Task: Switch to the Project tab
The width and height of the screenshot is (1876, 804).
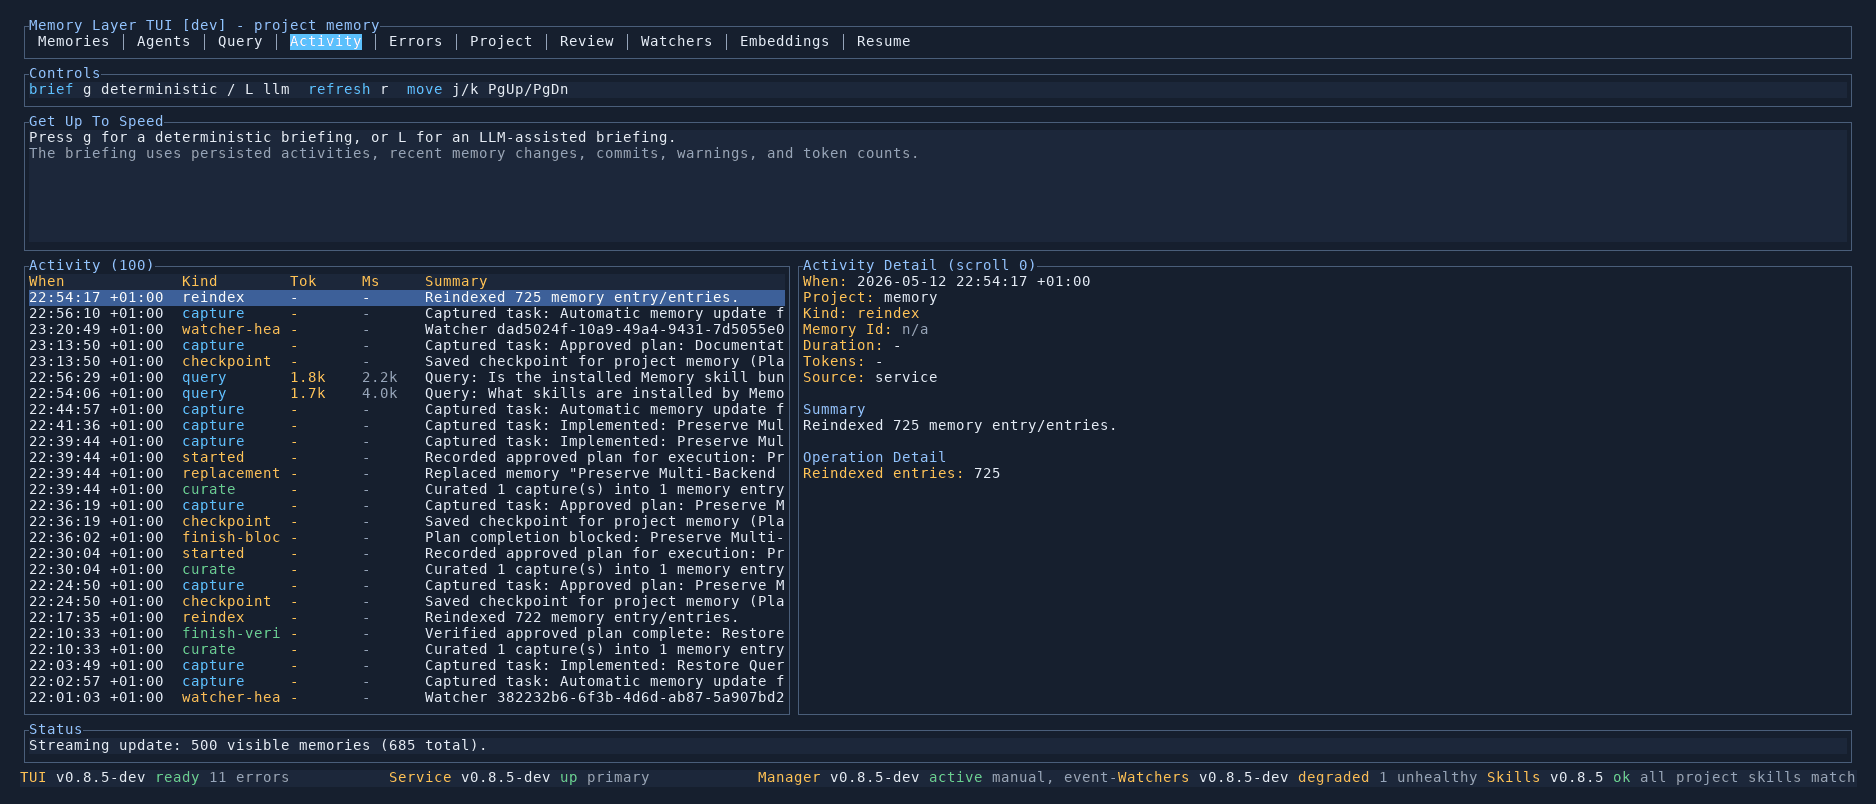Action: point(501,42)
